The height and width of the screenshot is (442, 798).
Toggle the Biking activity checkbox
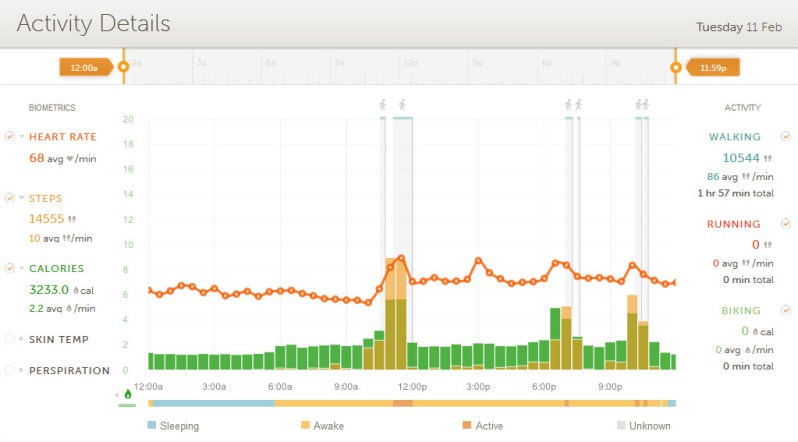(x=785, y=311)
